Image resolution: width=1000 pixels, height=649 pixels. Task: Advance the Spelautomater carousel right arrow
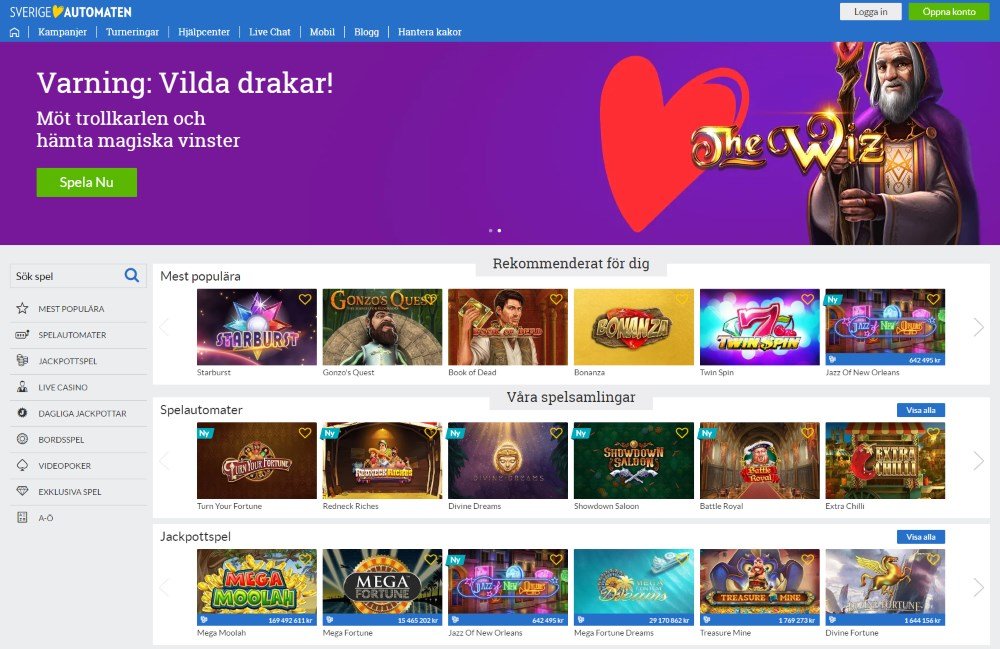(x=978, y=460)
